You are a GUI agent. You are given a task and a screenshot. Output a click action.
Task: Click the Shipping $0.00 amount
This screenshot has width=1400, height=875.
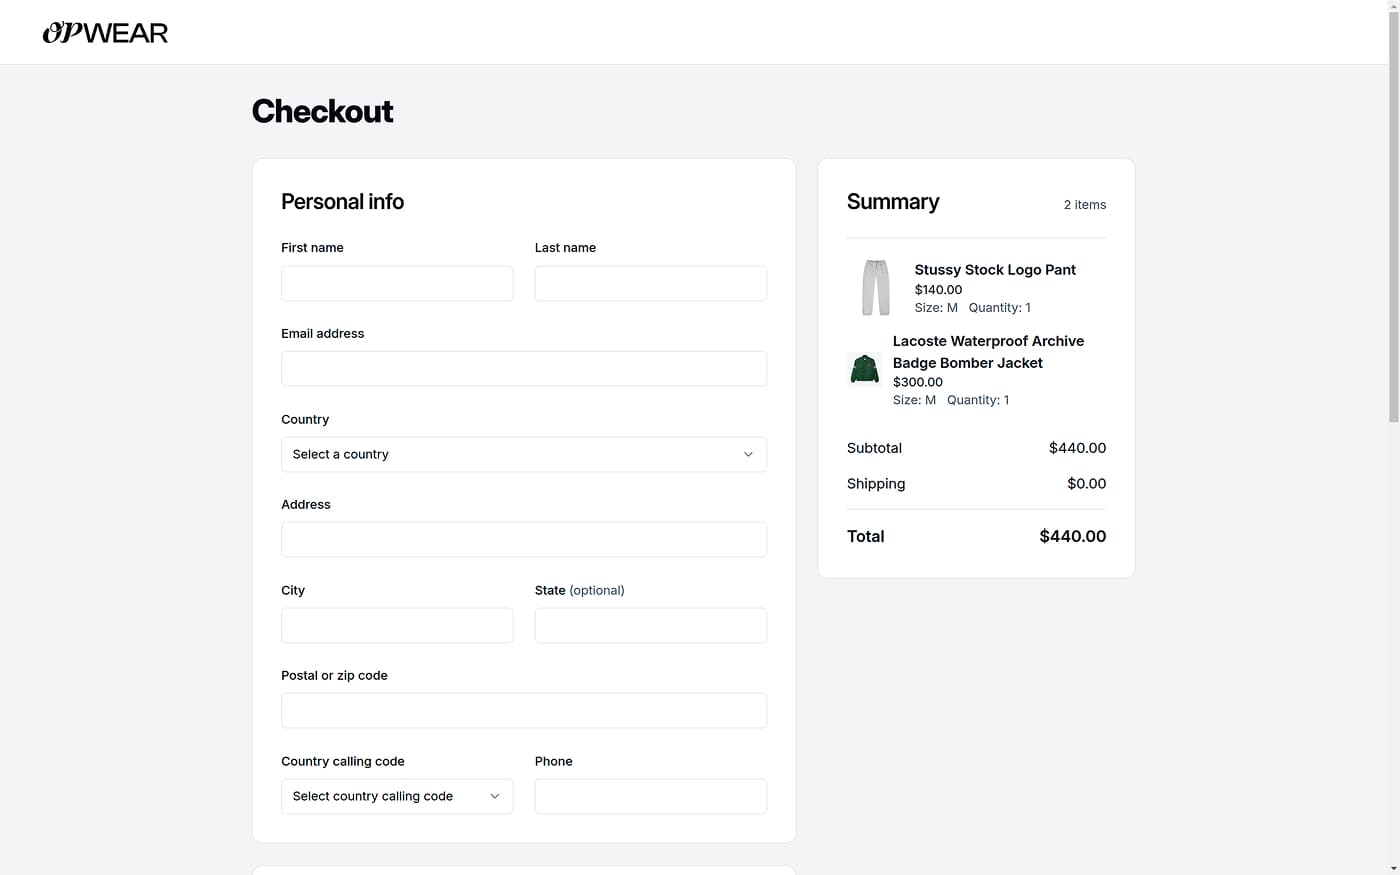pos(1086,484)
